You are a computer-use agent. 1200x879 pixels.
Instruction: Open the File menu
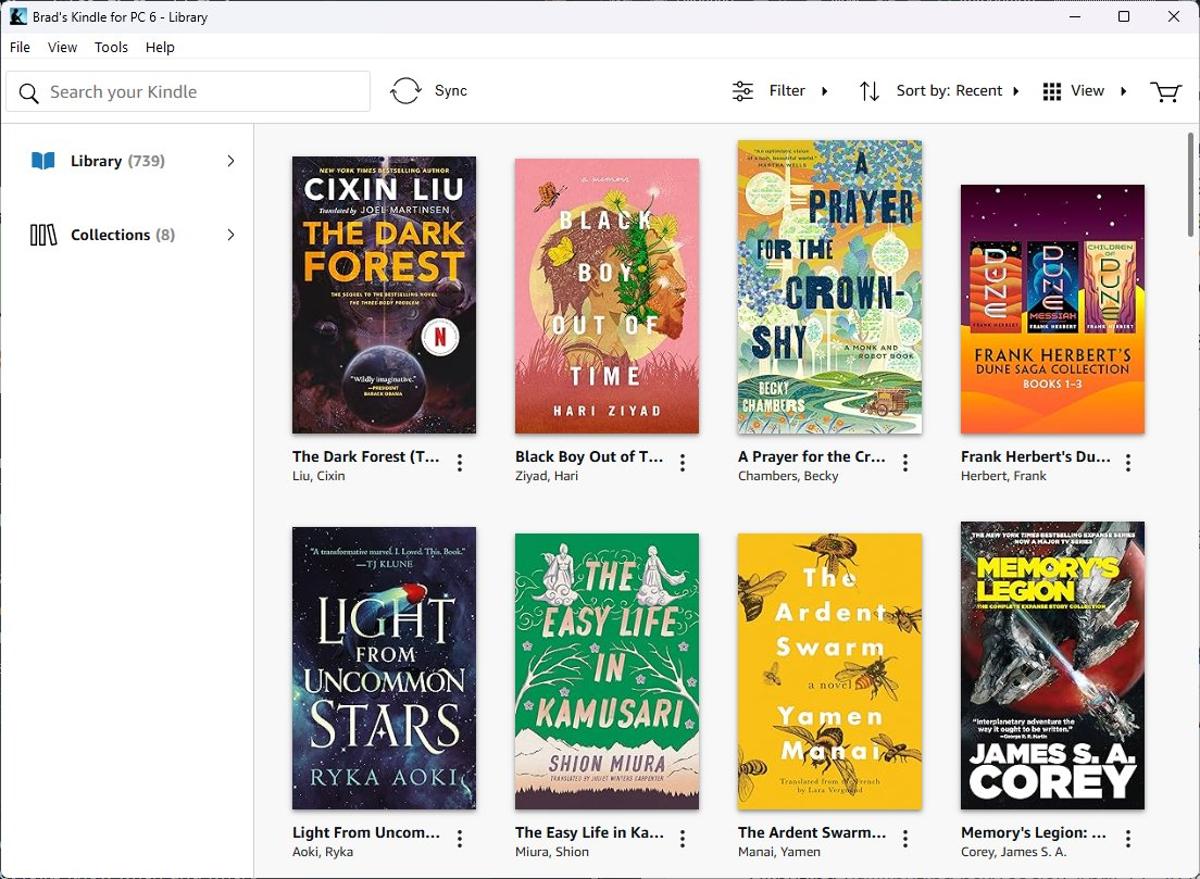(x=20, y=47)
